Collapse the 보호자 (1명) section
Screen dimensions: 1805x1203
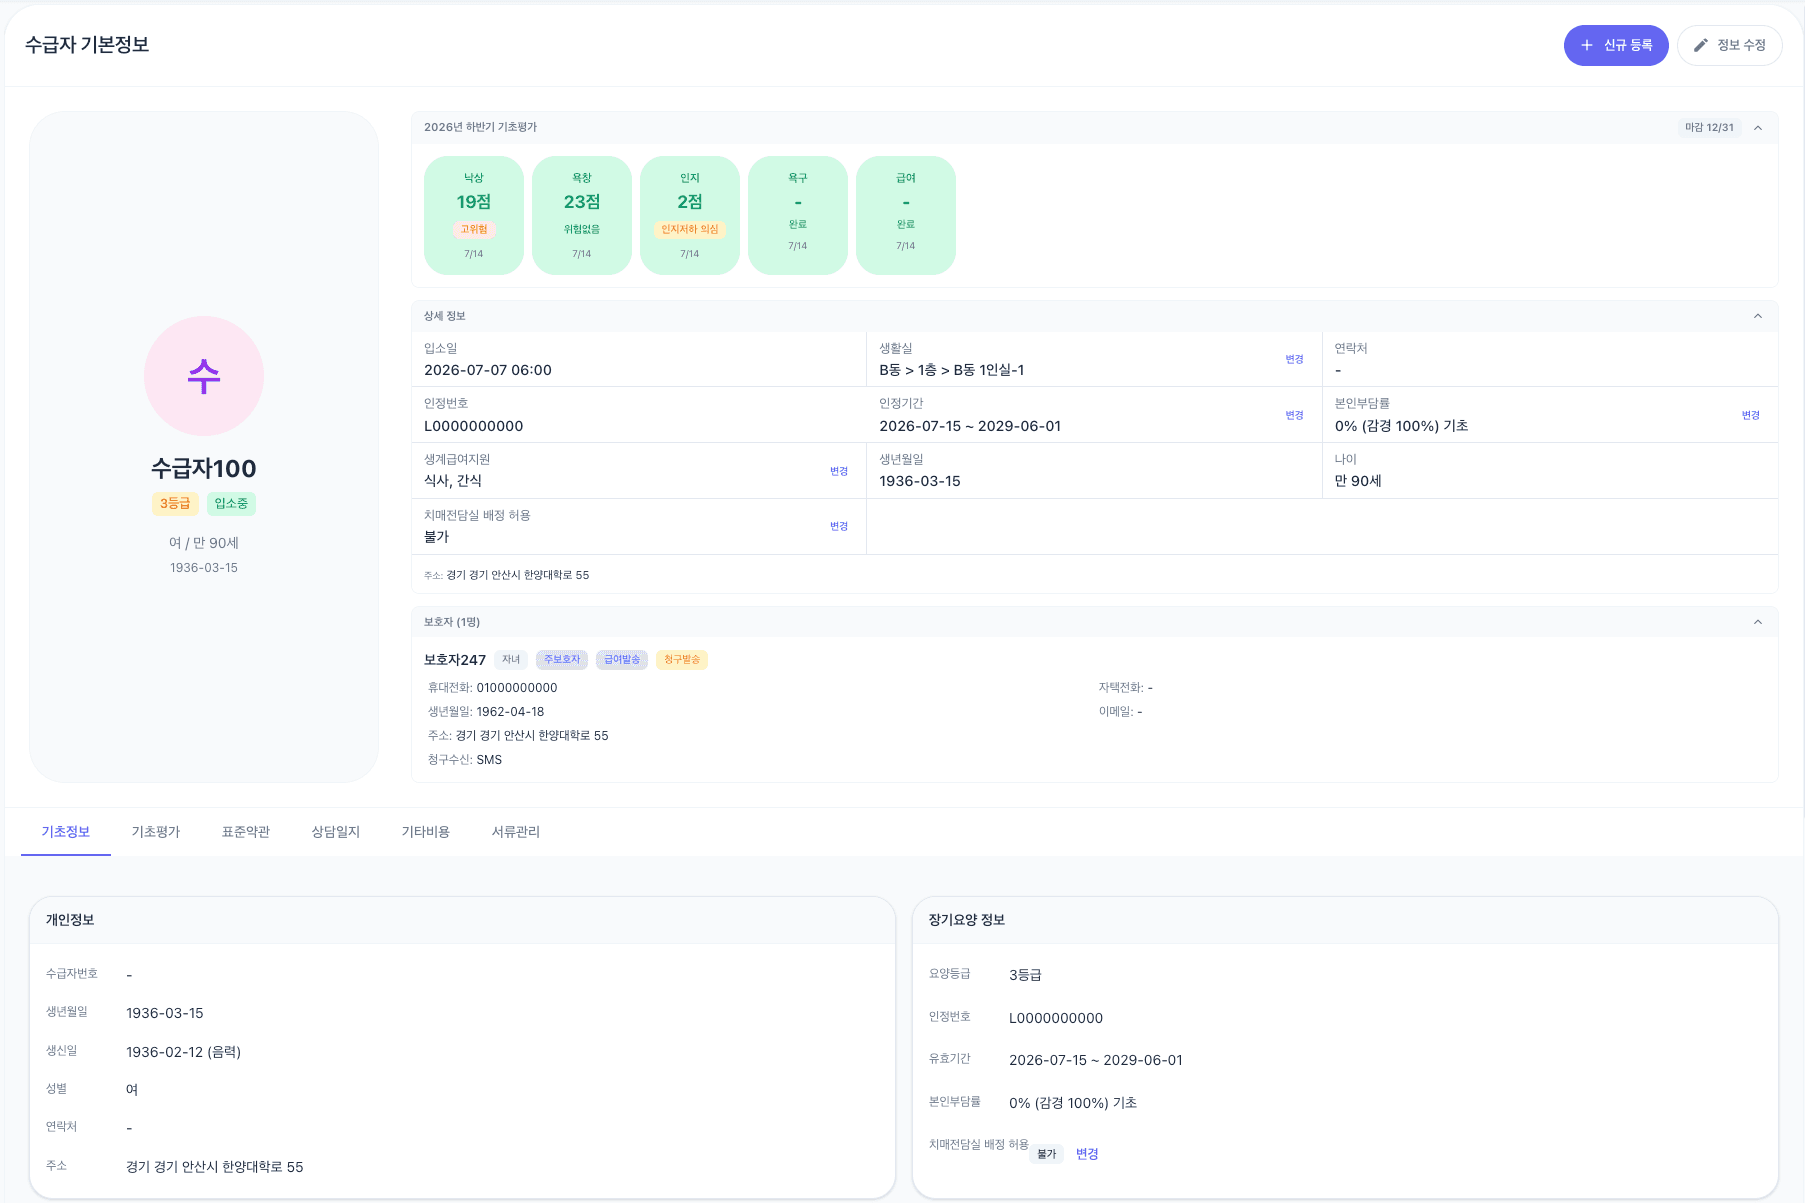[1757, 622]
